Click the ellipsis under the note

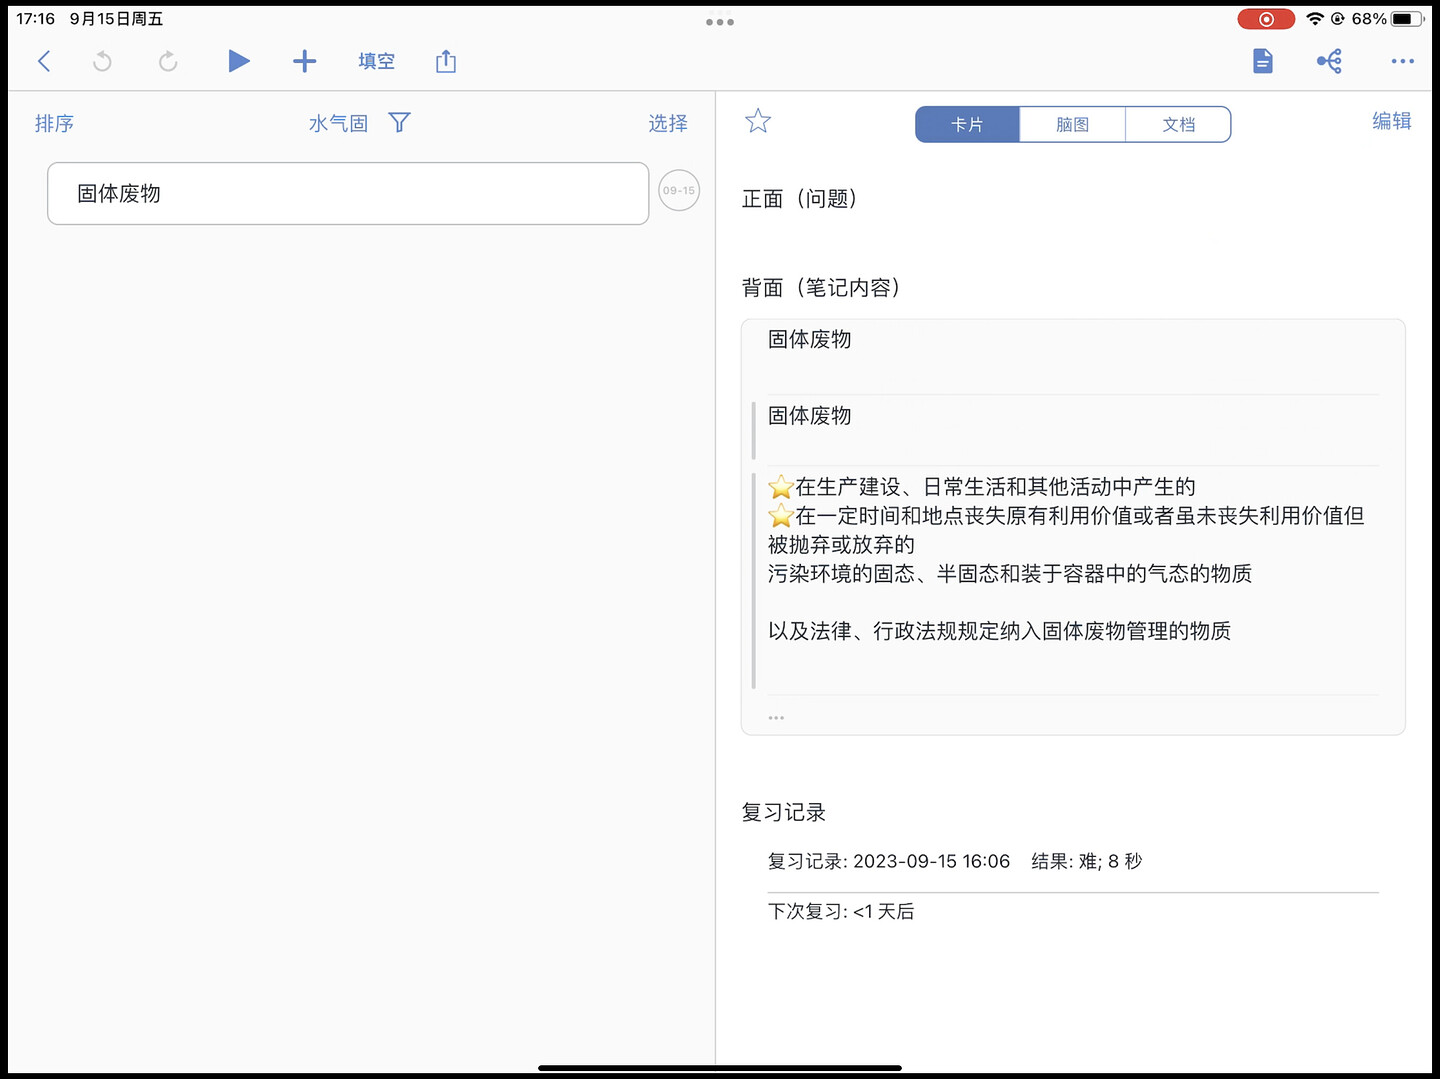tap(776, 718)
